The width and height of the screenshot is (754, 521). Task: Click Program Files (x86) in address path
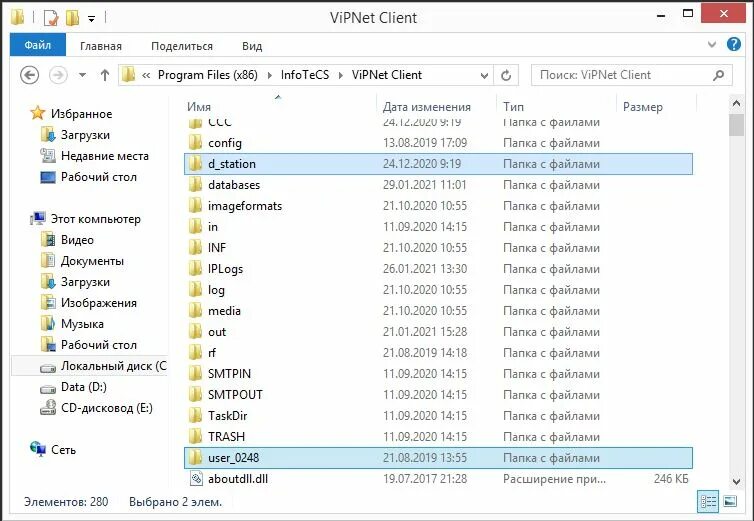pos(208,75)
